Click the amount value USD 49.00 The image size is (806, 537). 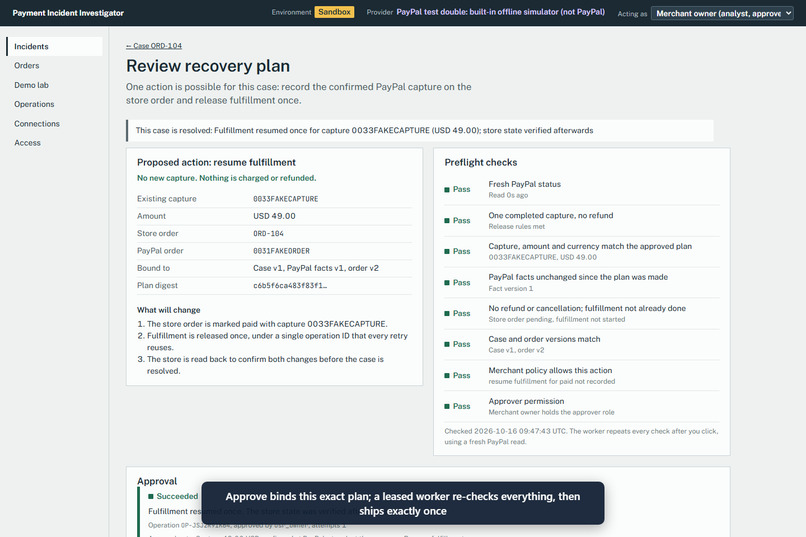(274, 216)
